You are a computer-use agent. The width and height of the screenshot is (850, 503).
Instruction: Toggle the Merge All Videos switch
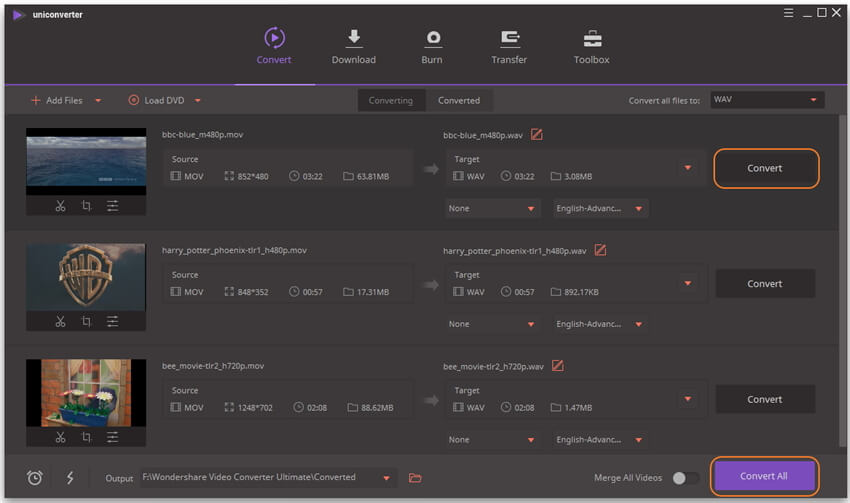coord(685,478)
